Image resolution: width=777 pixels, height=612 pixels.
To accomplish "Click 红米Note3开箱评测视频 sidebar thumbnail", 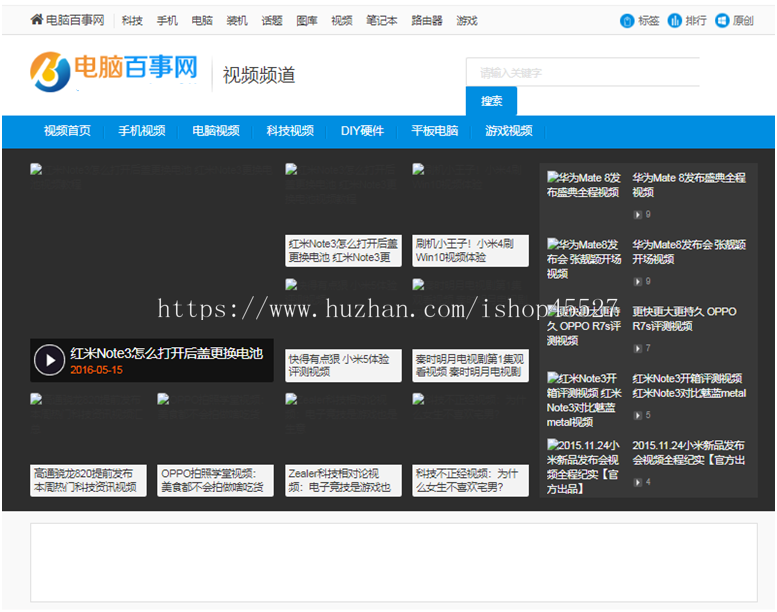I will point(584,400).
